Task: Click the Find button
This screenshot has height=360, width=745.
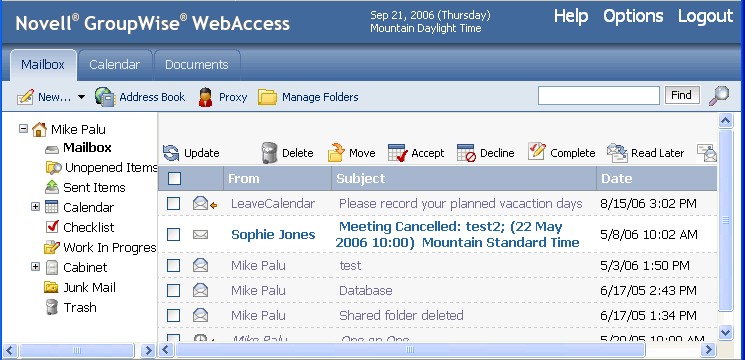Action: (x=681, y=95)
